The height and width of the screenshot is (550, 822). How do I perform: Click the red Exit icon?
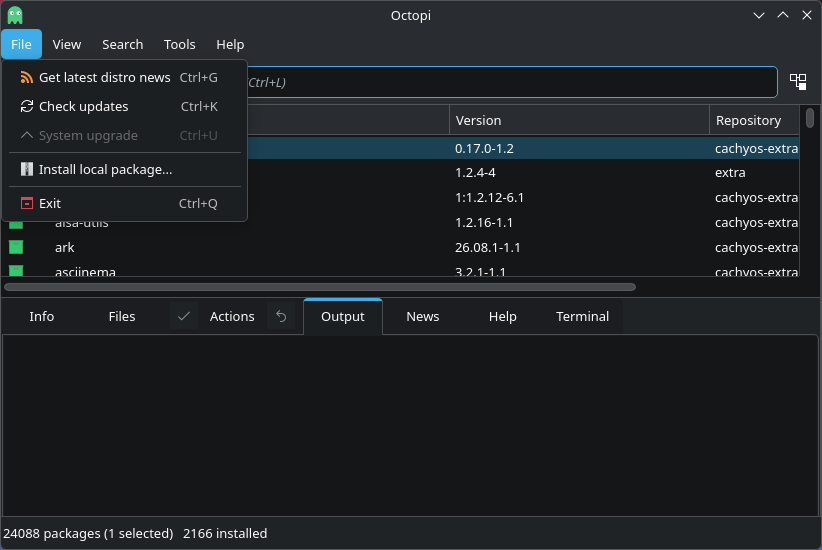click(26, 203)
